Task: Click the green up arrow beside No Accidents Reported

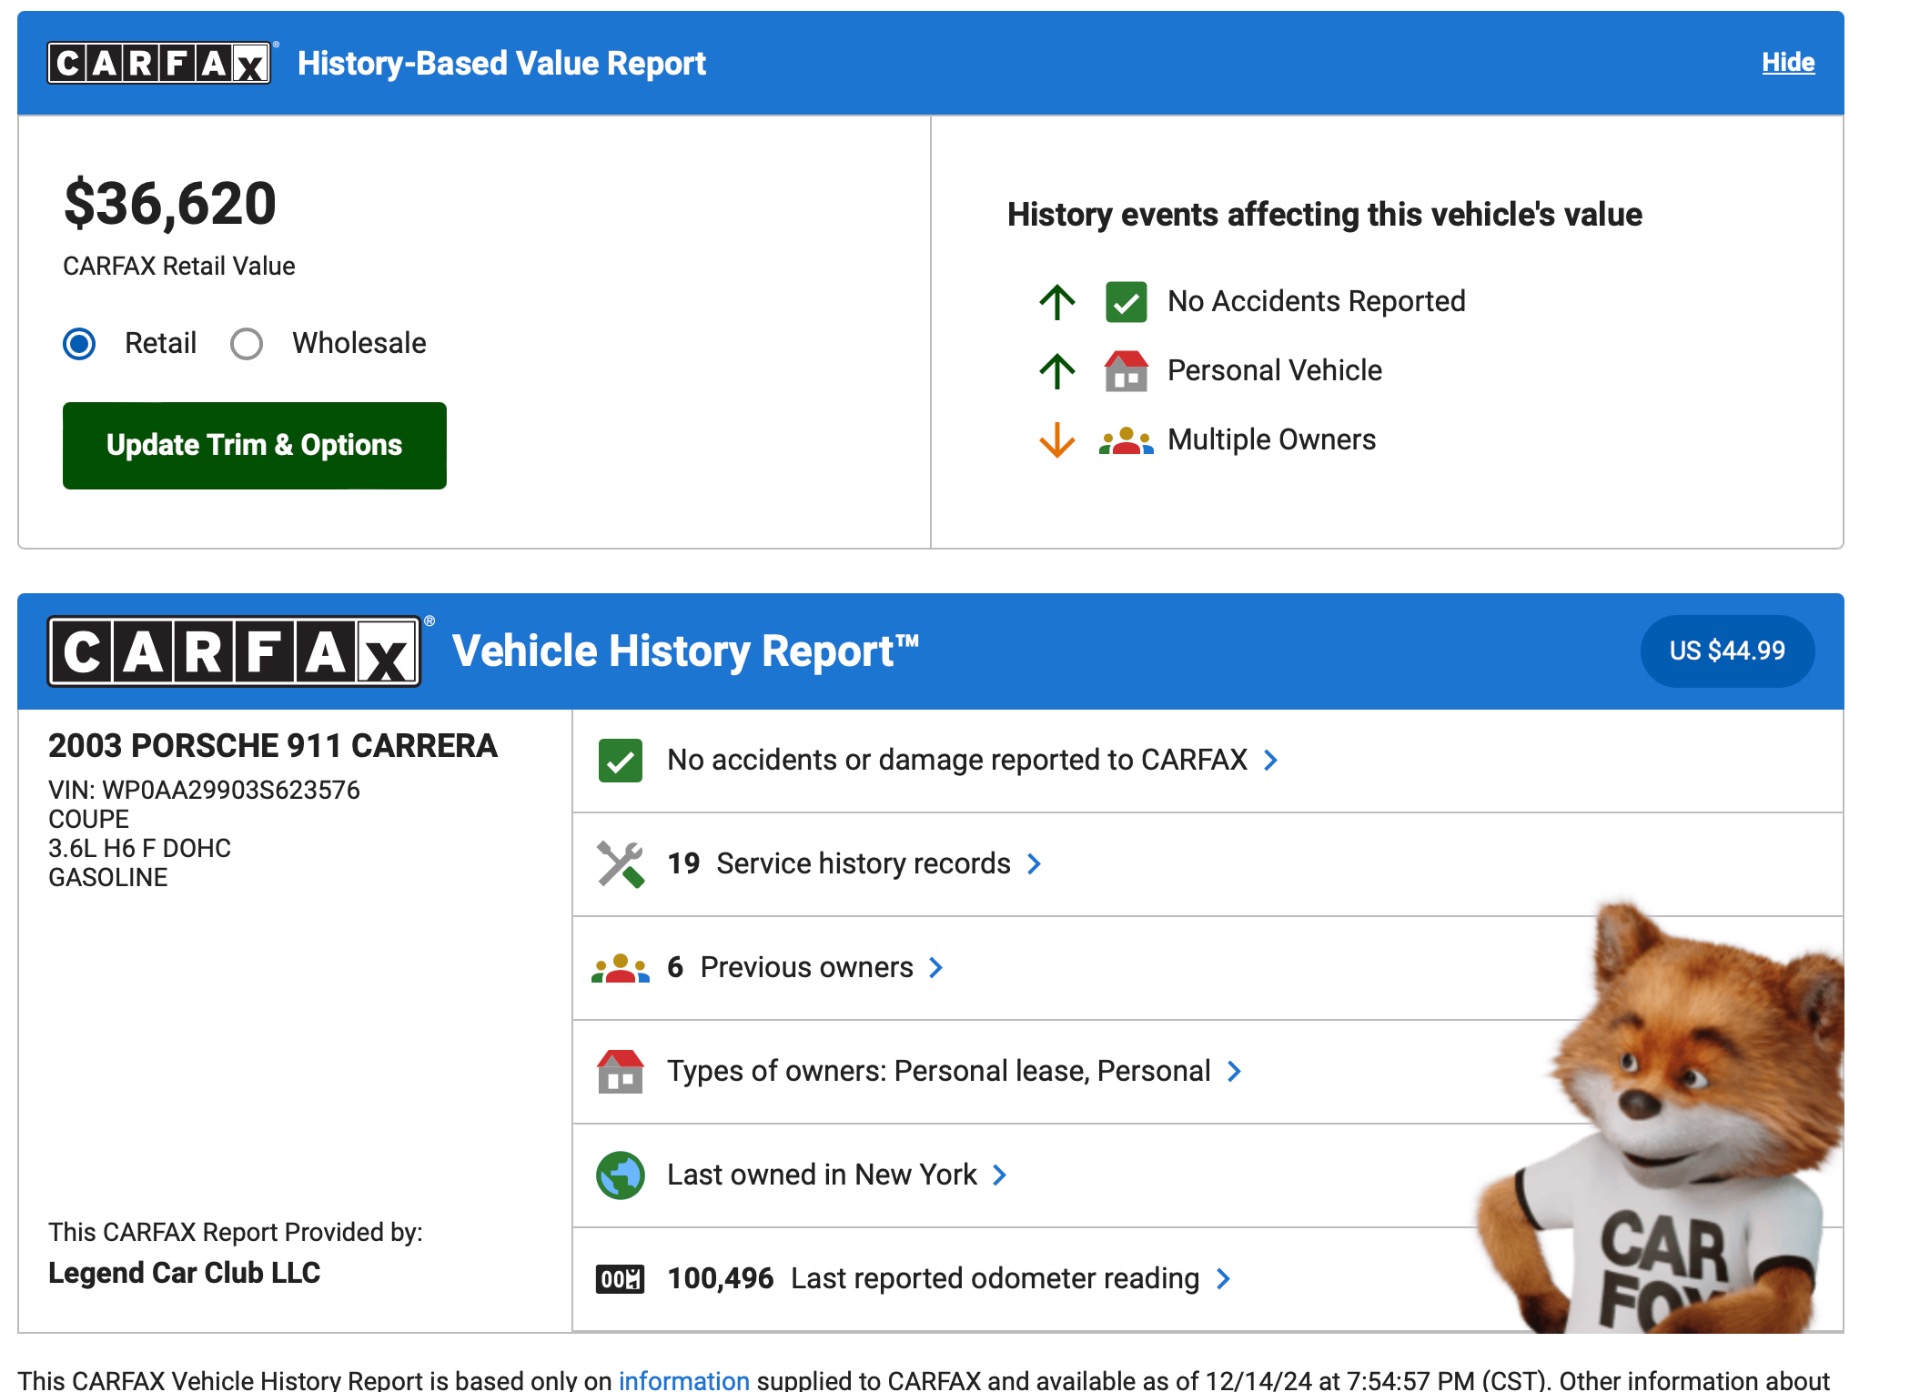Action: click(x=1057, y=302)
